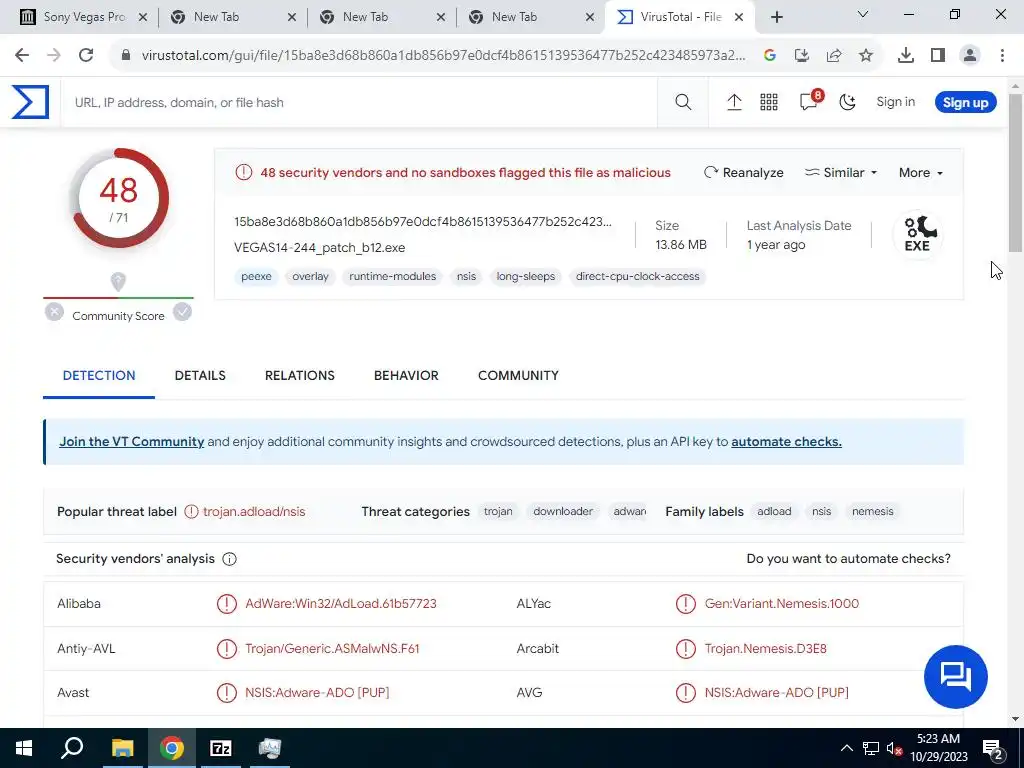Vote malicious with Community Score X icon

click(54, 312)
